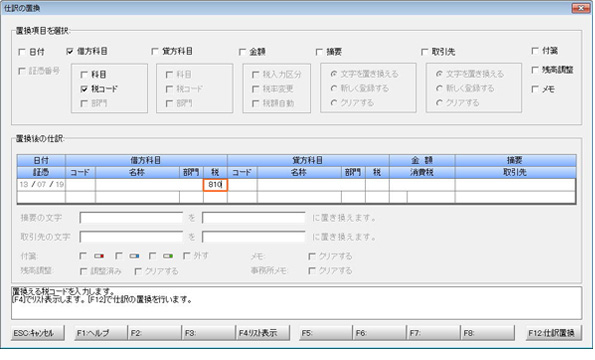Viewport: 595px width, 360px height.
Task: Enable the 取引先 checkbox
Action: pyautogui.click(x=424, y=52)
